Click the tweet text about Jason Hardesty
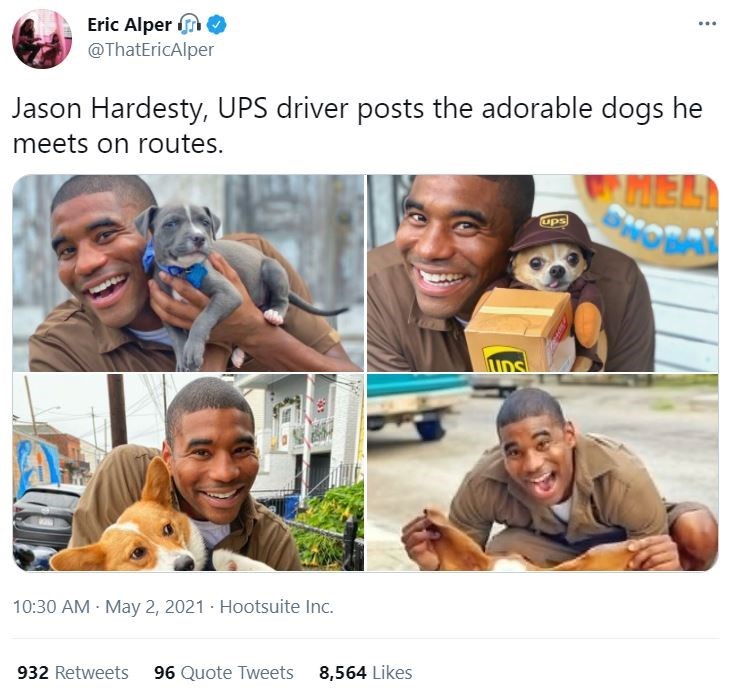Image resolution: width=732 pixels, height=690 pixels. (357, 126)
